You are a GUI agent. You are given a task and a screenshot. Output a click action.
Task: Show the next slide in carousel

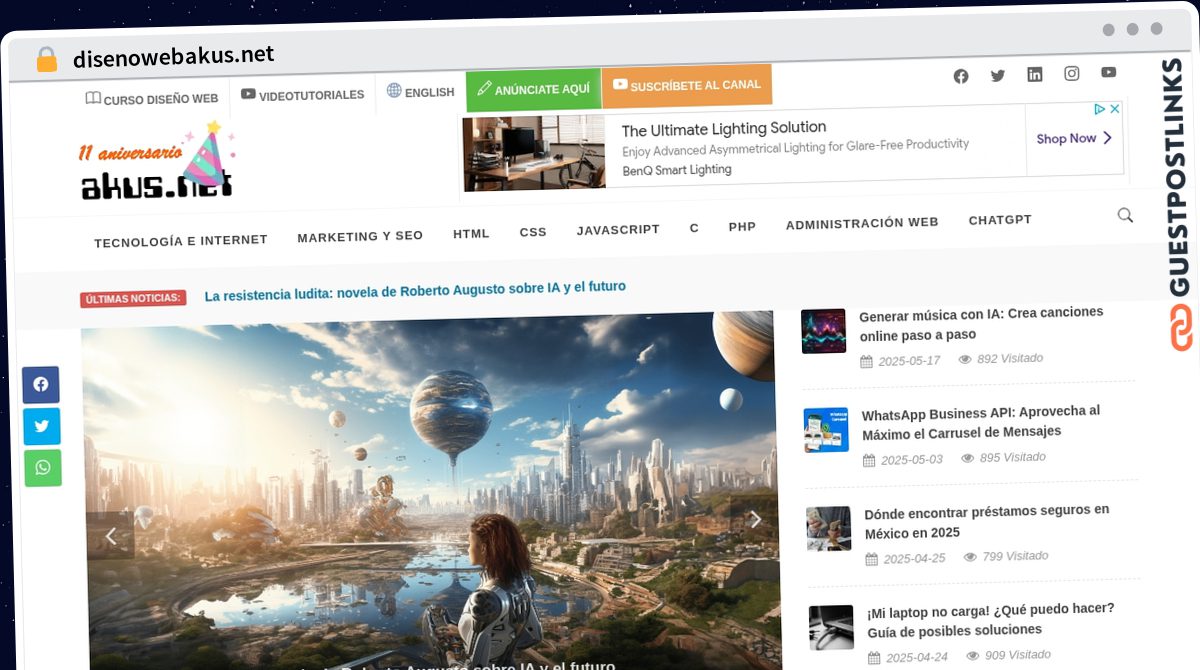pos(756,519)
